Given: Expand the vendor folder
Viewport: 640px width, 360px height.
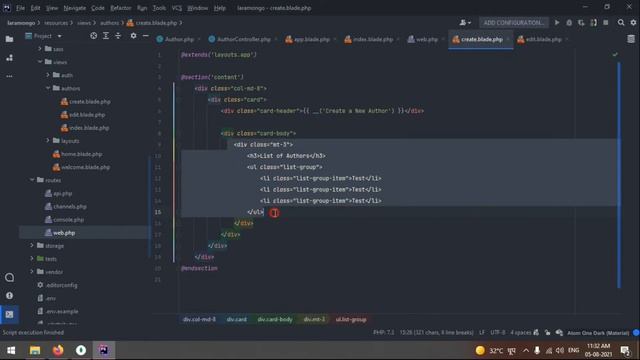Looking at the screenshot, I should pyautogui.click(x=32, y=272).
